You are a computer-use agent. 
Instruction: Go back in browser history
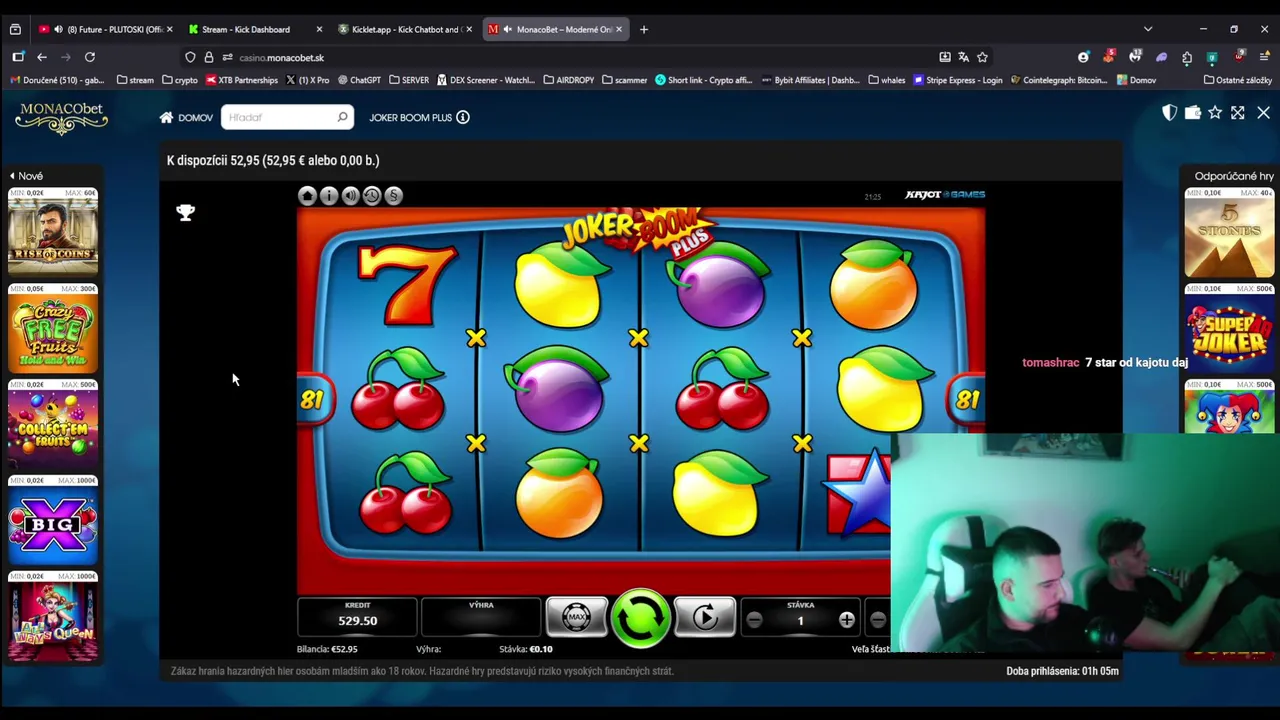click(42, 57)
